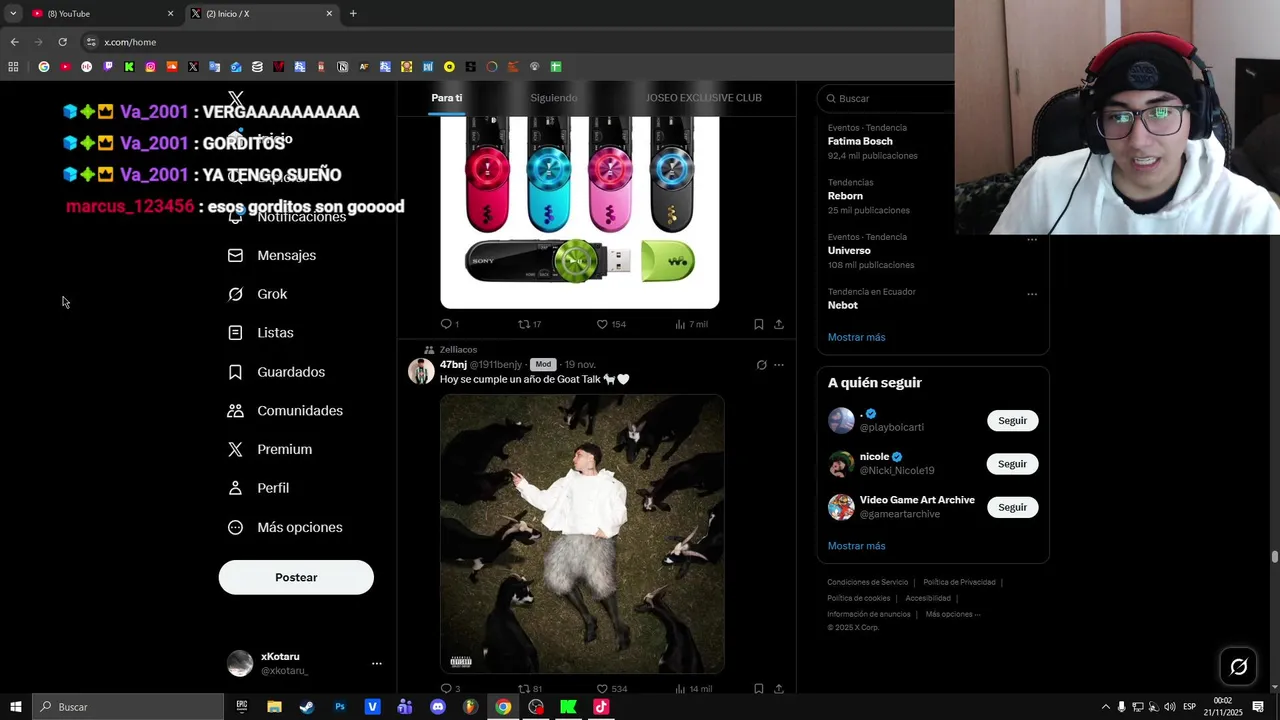Viewport: 1280px width, 720px height.
Task: Bookmark the Sony Walkman post
Action: [758, 324]
